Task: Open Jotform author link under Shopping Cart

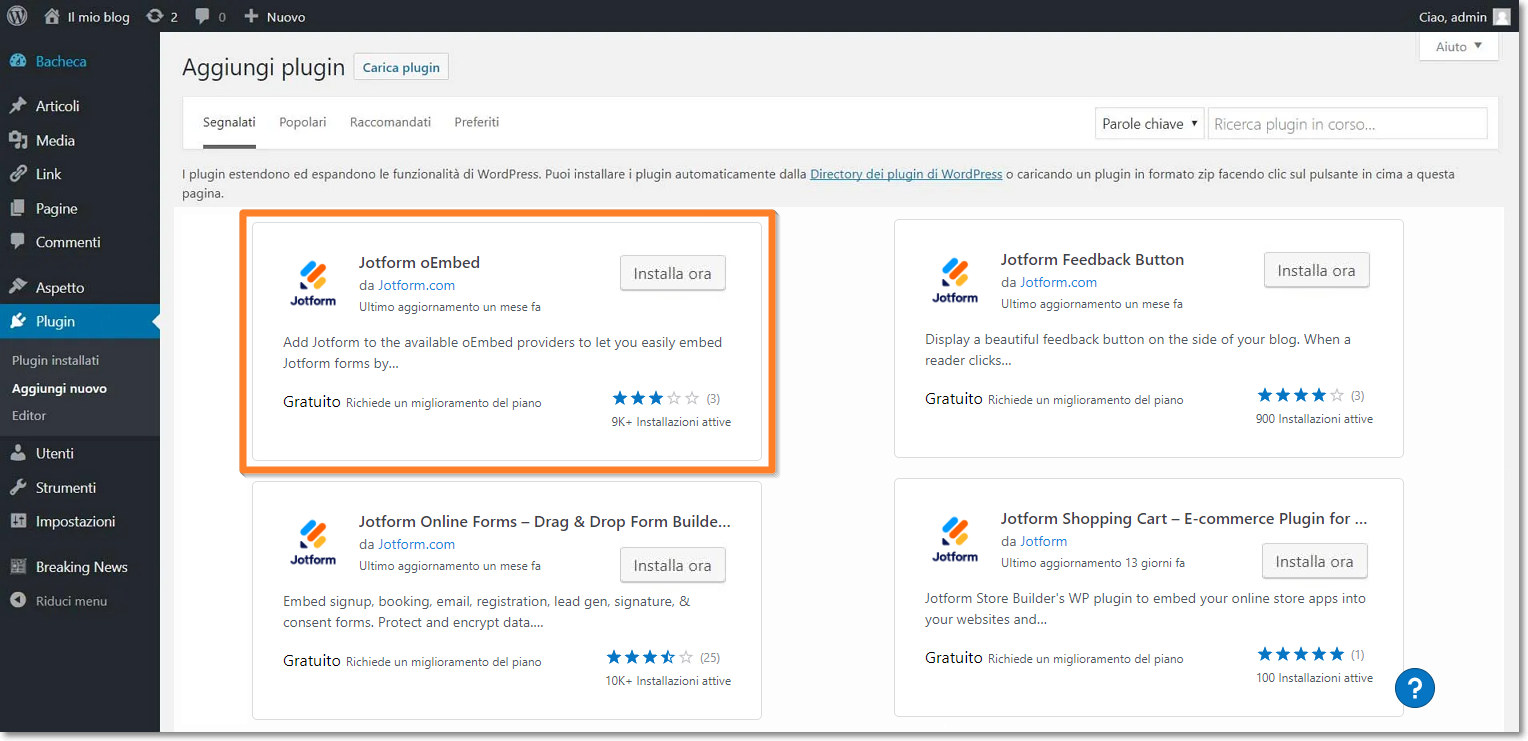Action: [1044, 541]
